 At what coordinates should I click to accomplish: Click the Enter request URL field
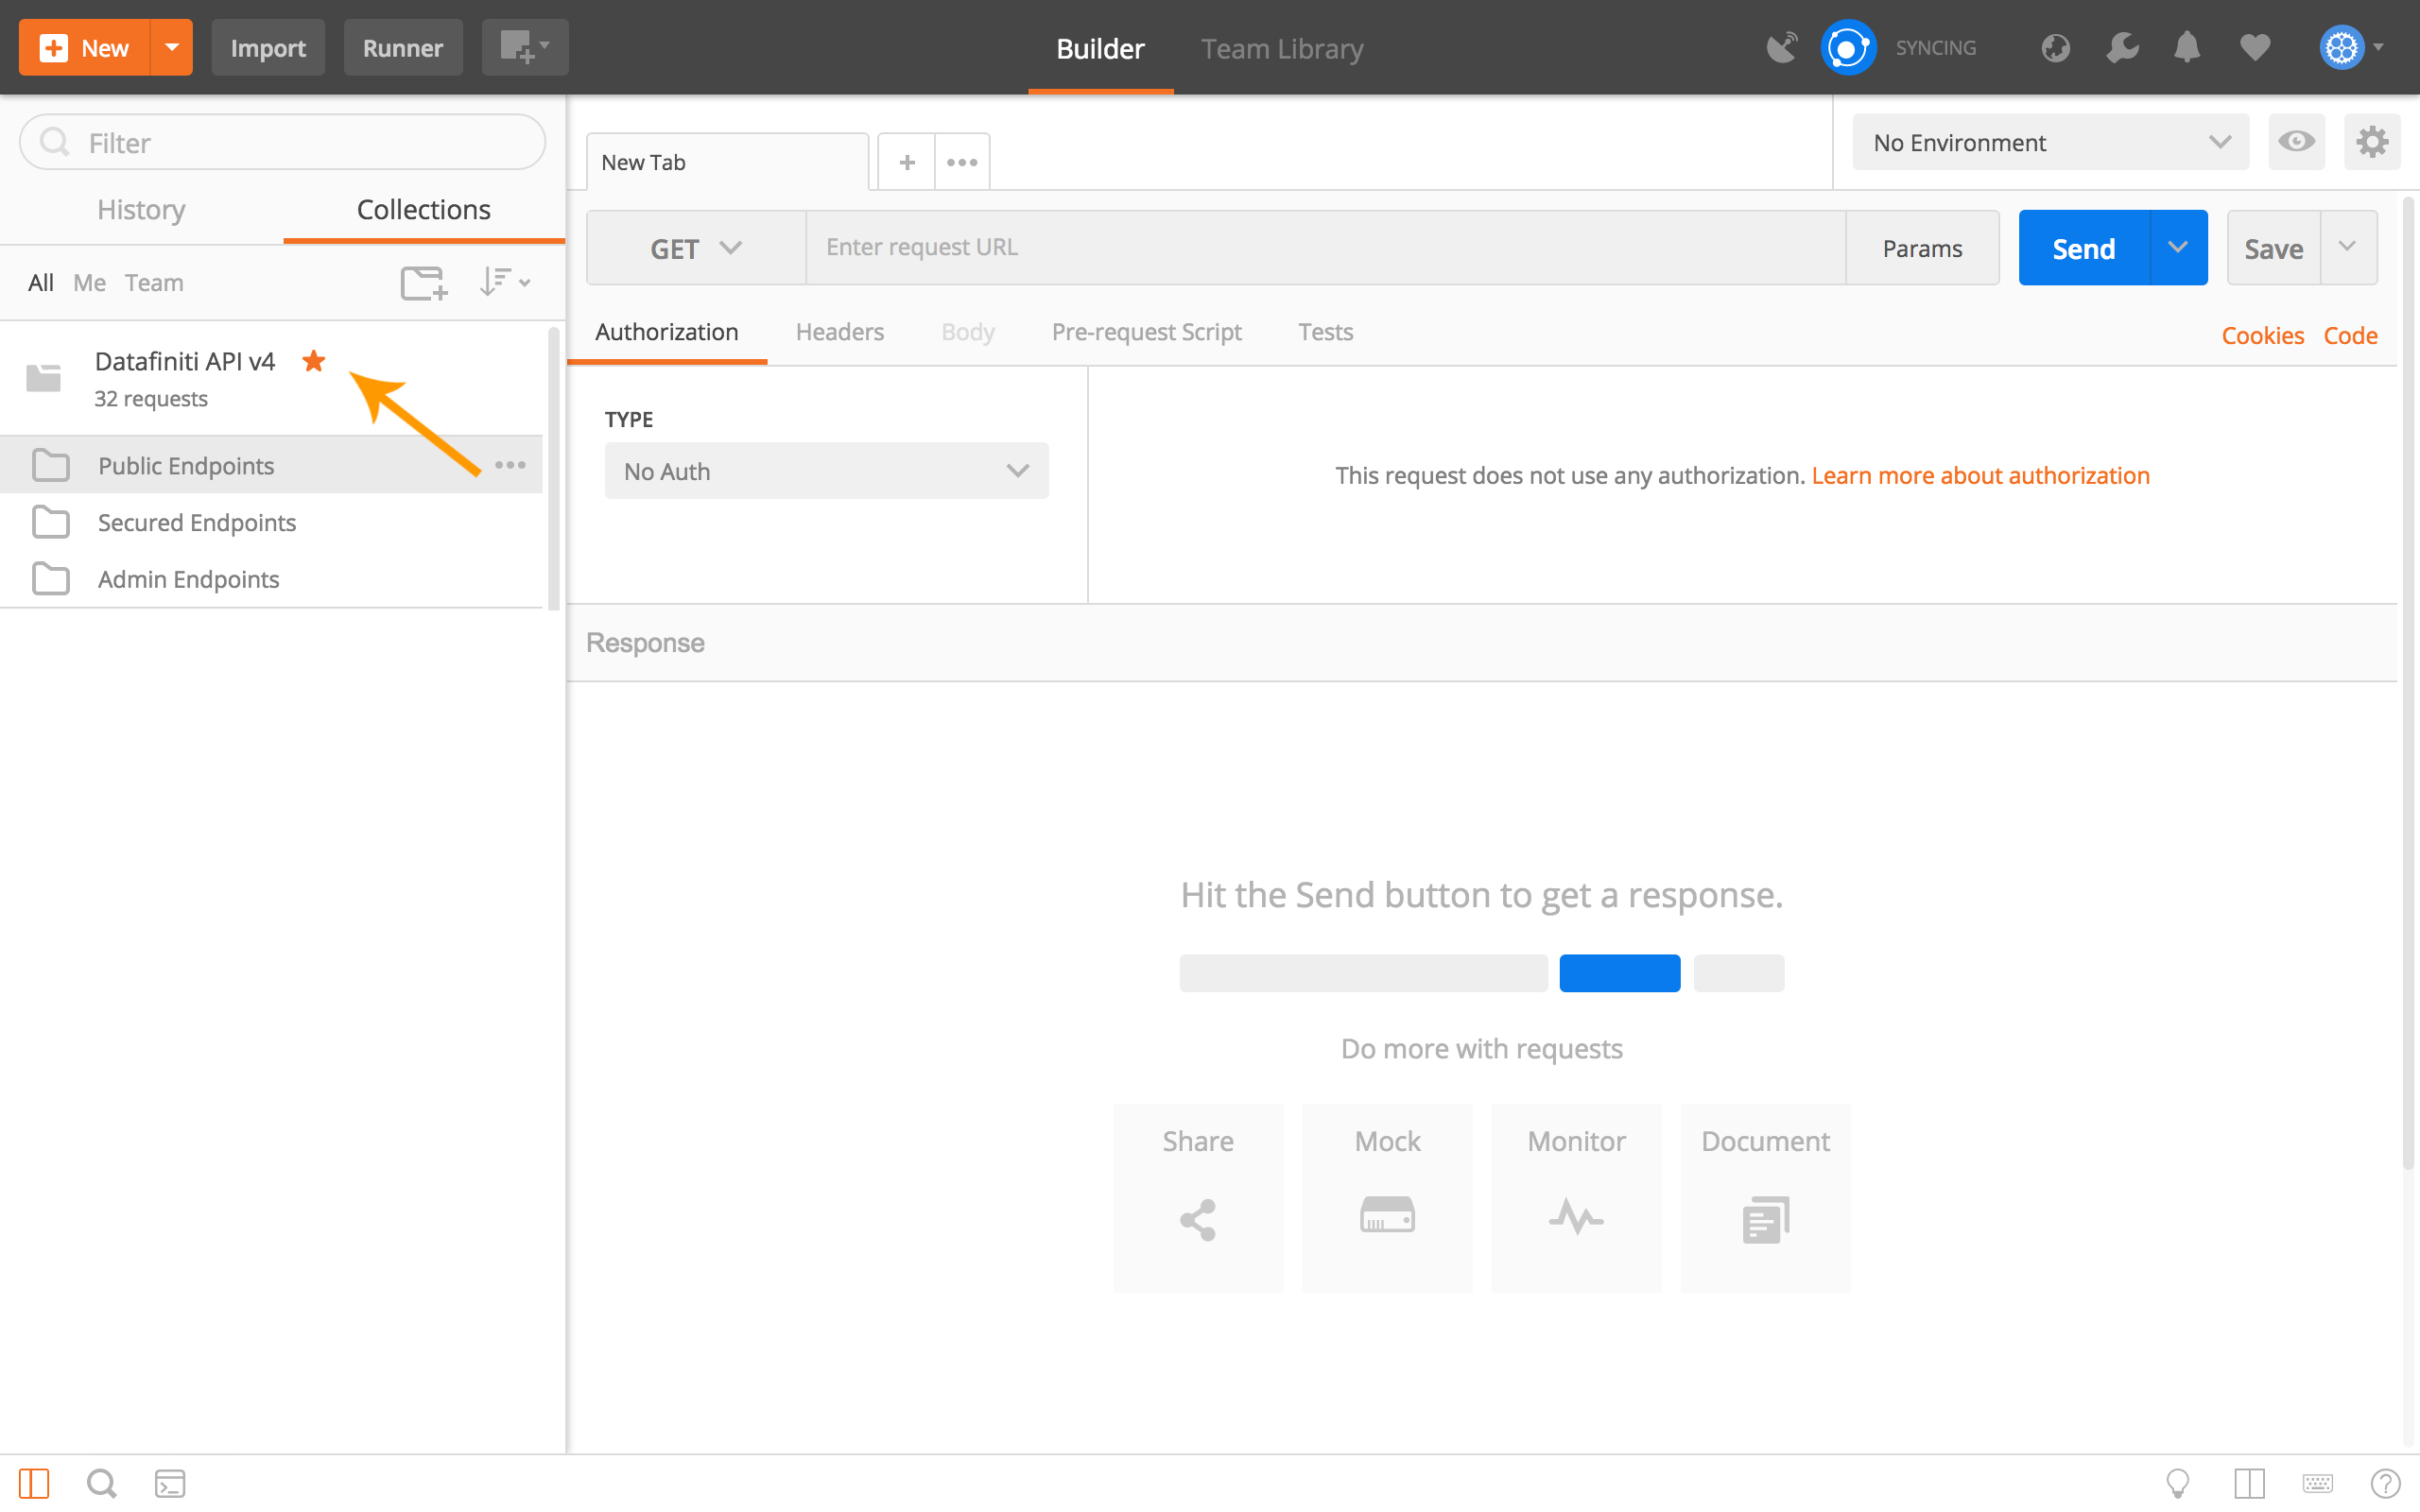pos(1326,247)
